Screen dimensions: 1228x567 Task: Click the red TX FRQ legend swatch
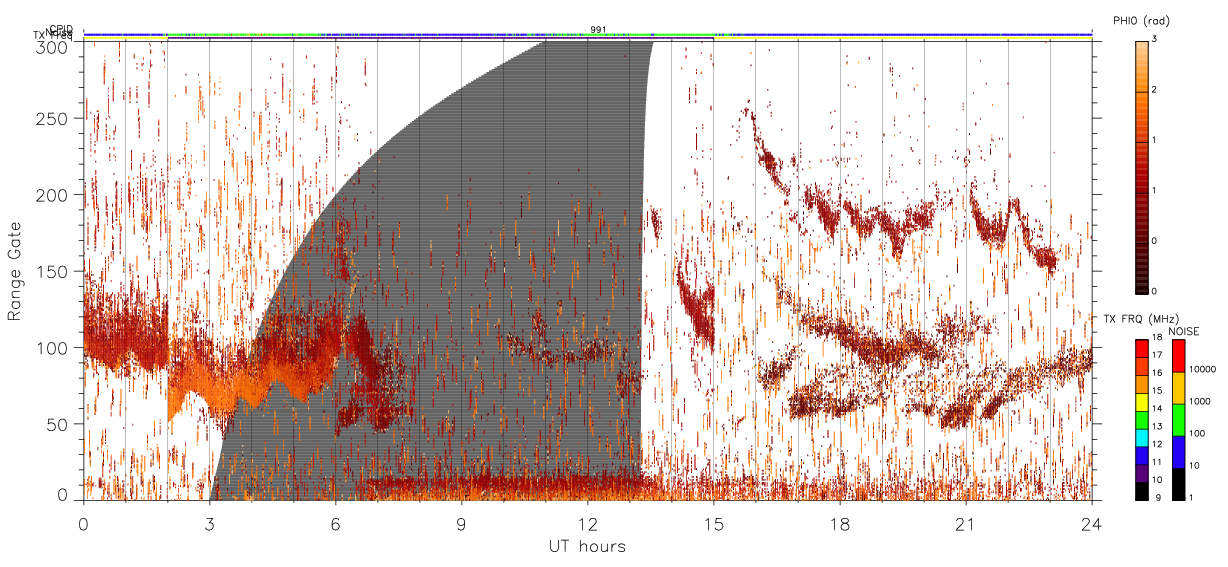point(1142,348)
